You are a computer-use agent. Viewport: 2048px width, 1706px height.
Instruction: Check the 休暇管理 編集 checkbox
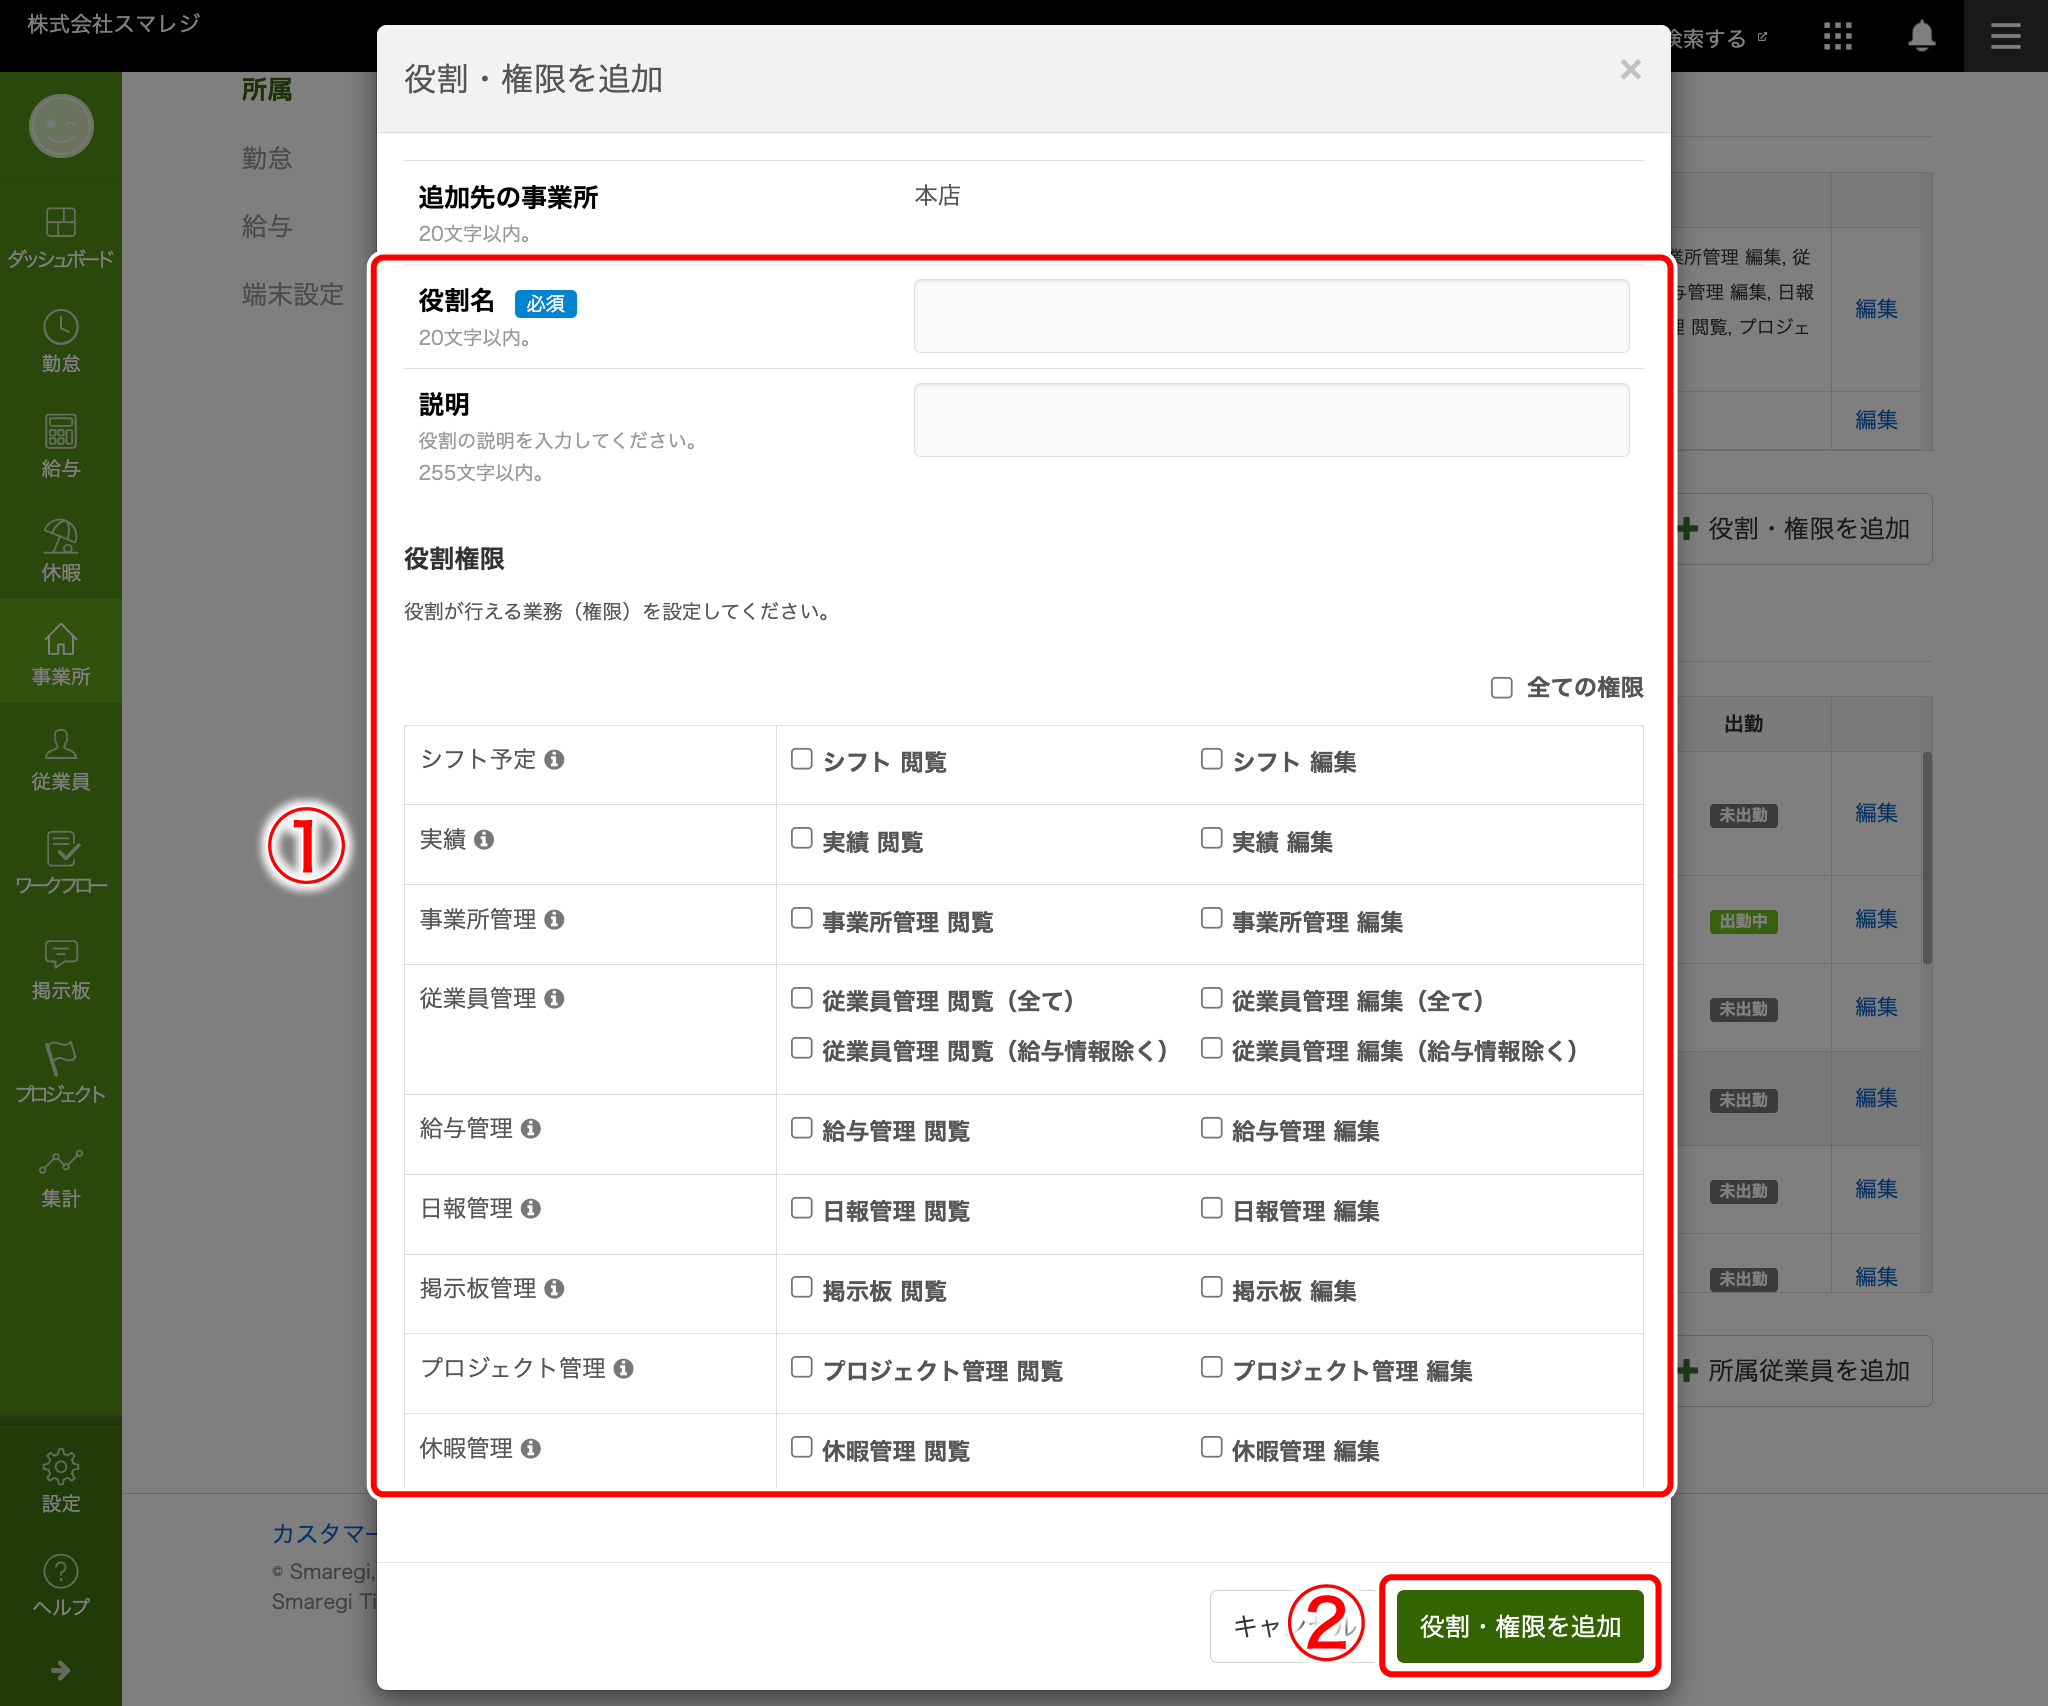[1211, 1447]
